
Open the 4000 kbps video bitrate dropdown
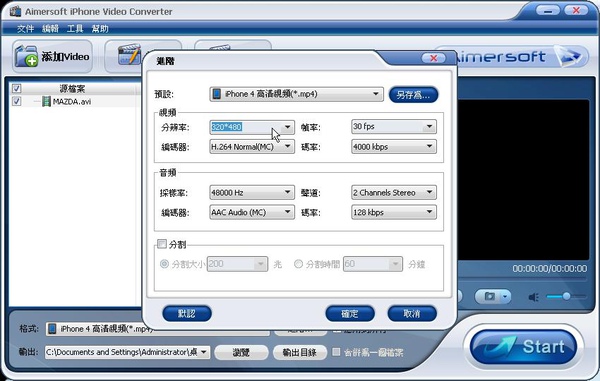point(394,147)
